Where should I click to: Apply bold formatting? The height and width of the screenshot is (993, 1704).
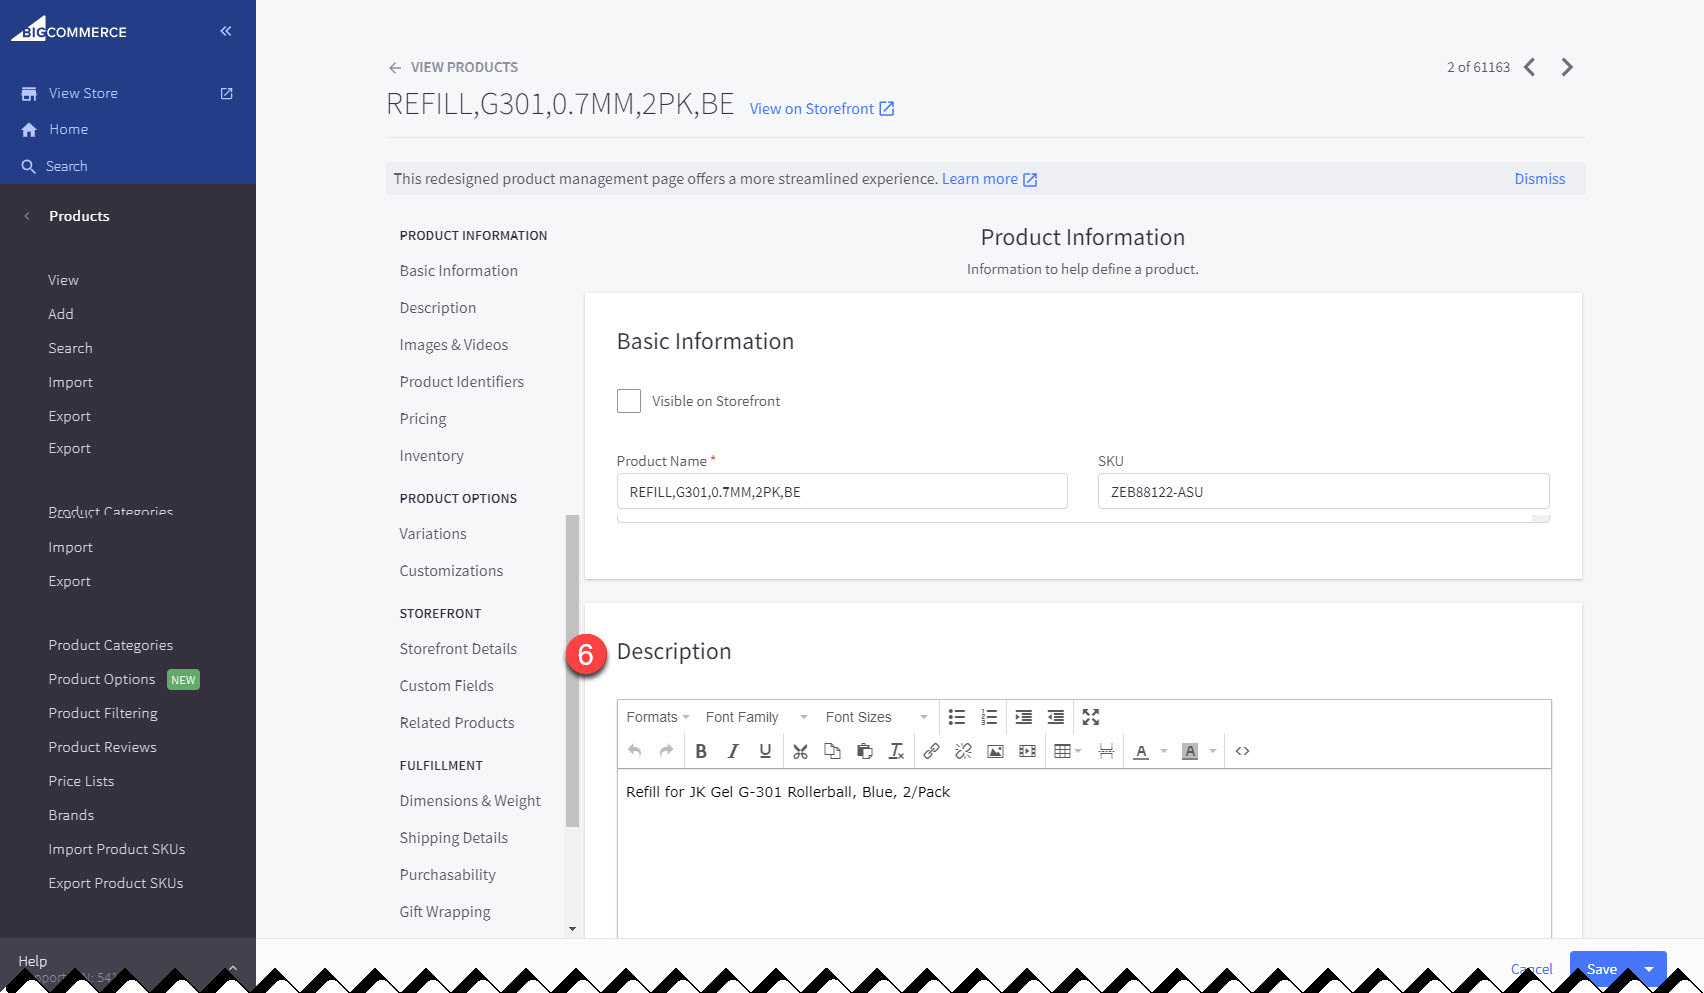pyautogui.click(x=701, y=751)
